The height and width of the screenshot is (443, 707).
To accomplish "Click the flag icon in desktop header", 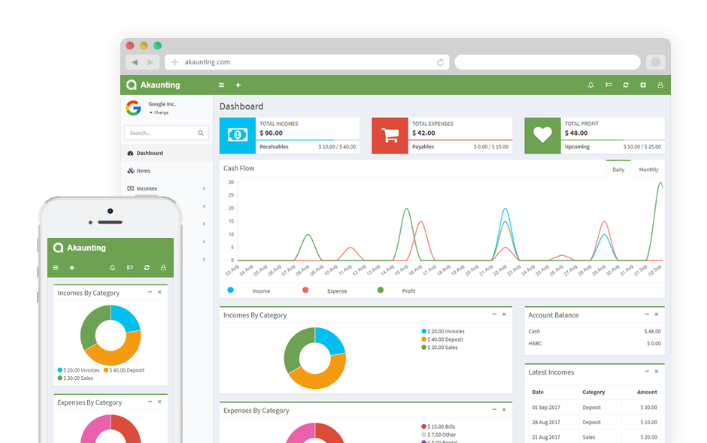I will [608, 85].
